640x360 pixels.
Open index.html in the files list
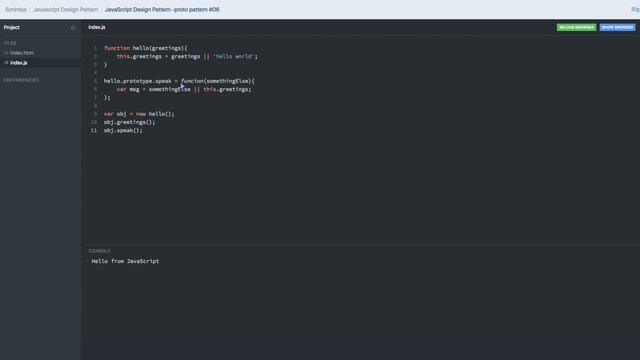22,53
